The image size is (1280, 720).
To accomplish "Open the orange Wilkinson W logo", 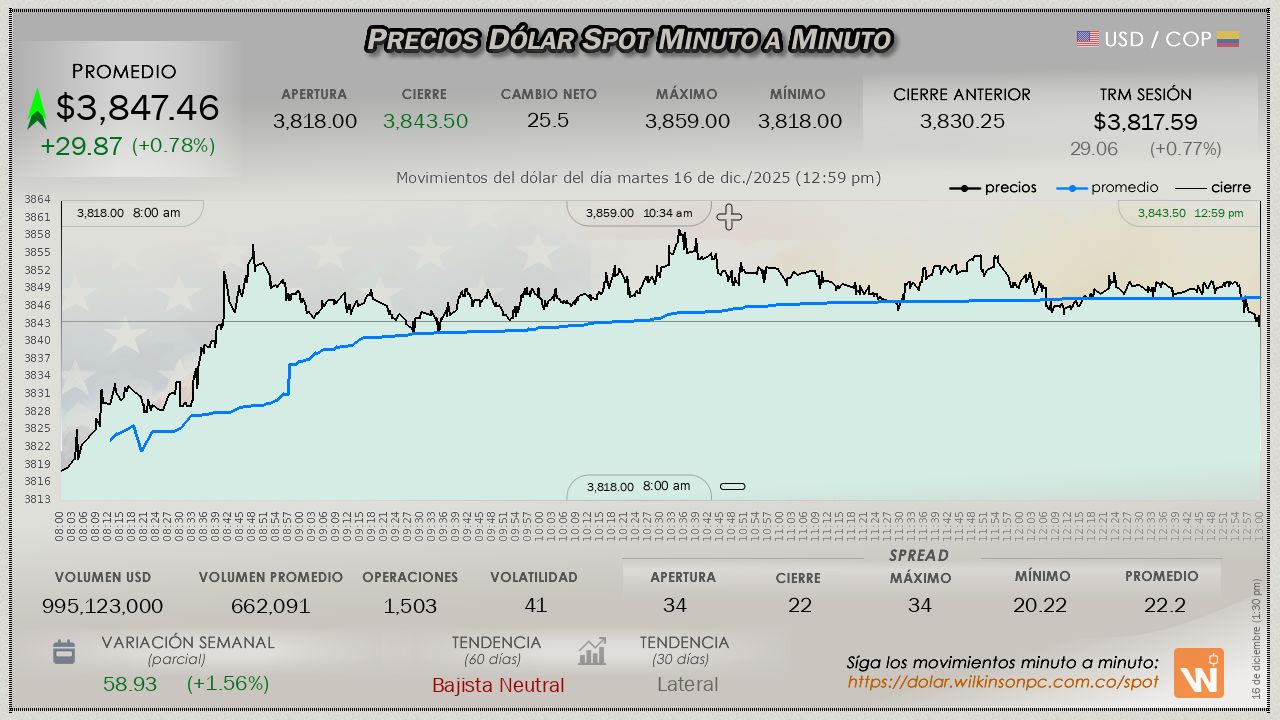I will tap(1198, 673).
